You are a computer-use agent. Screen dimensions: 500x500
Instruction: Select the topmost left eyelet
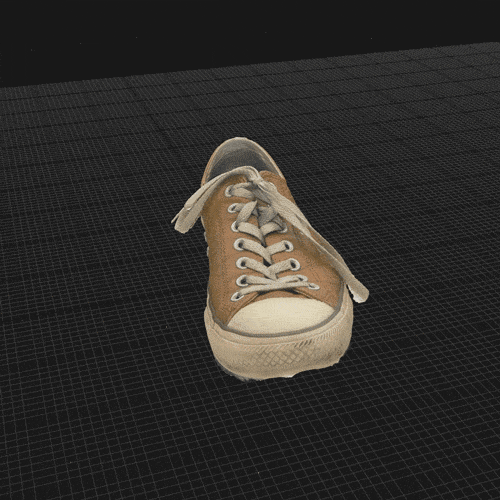point(230,191)
